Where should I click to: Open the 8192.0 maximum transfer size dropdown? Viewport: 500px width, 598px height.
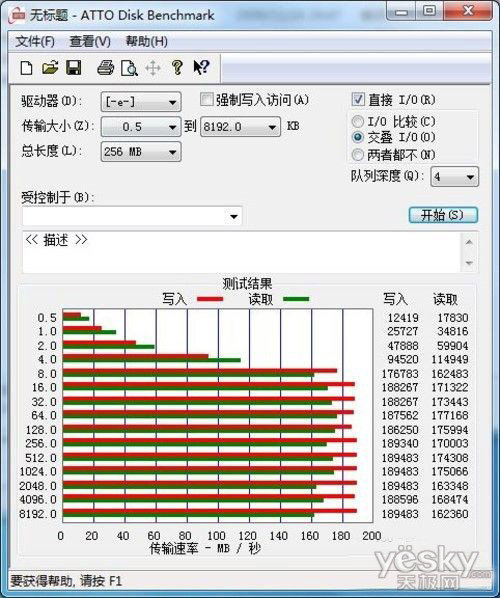point(240,127)
